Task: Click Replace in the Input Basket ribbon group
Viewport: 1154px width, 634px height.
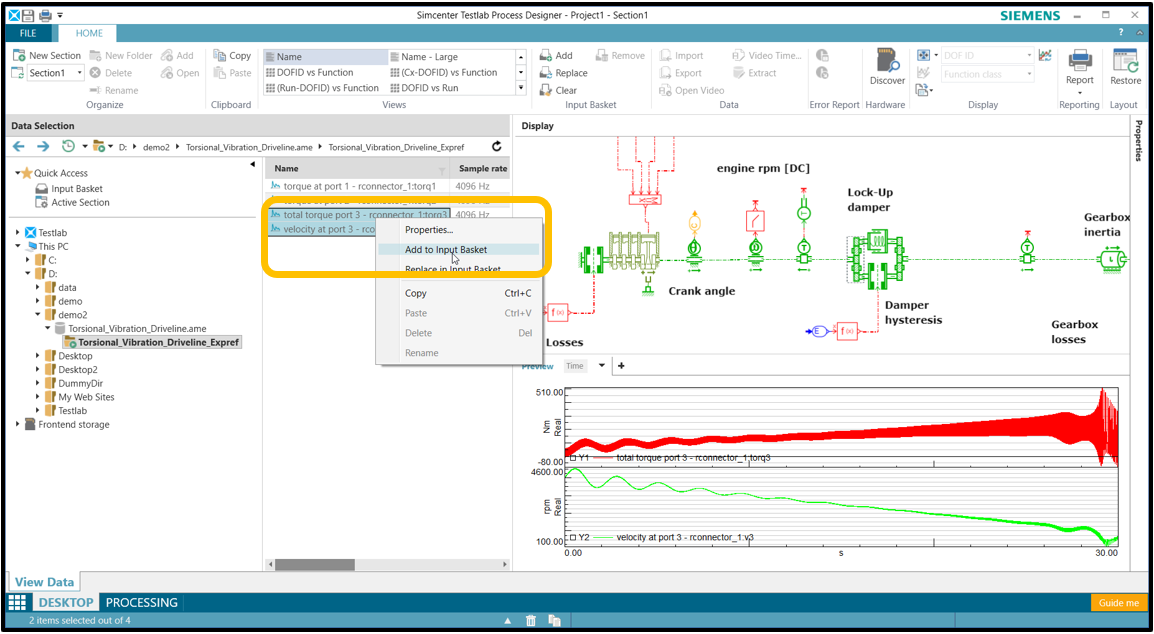Action: point(563,73)
